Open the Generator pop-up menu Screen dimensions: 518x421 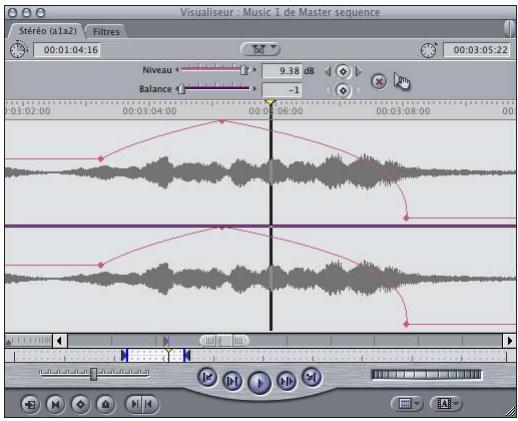coord(446,404)
